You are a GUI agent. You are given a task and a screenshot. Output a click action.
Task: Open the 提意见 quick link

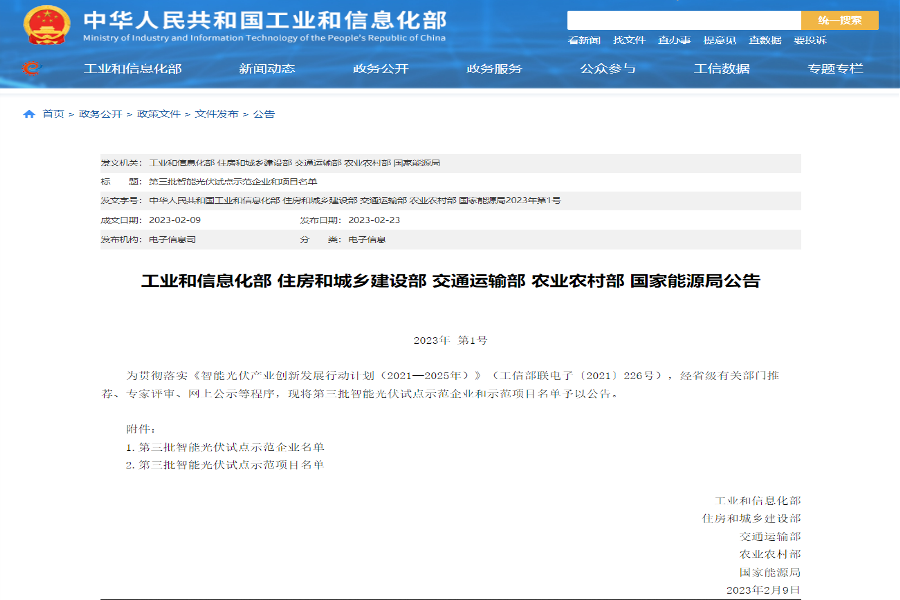[x=720, y=40]
